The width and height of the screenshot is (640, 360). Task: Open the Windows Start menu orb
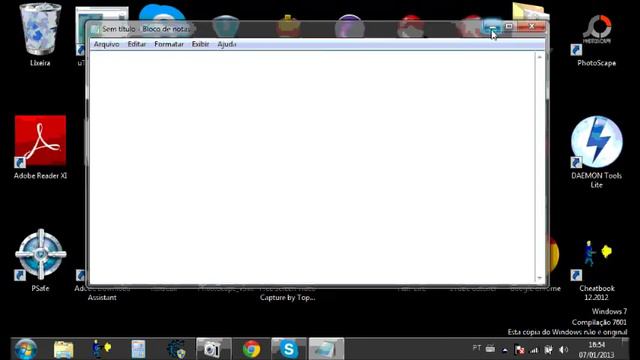(x=26, y=349)
